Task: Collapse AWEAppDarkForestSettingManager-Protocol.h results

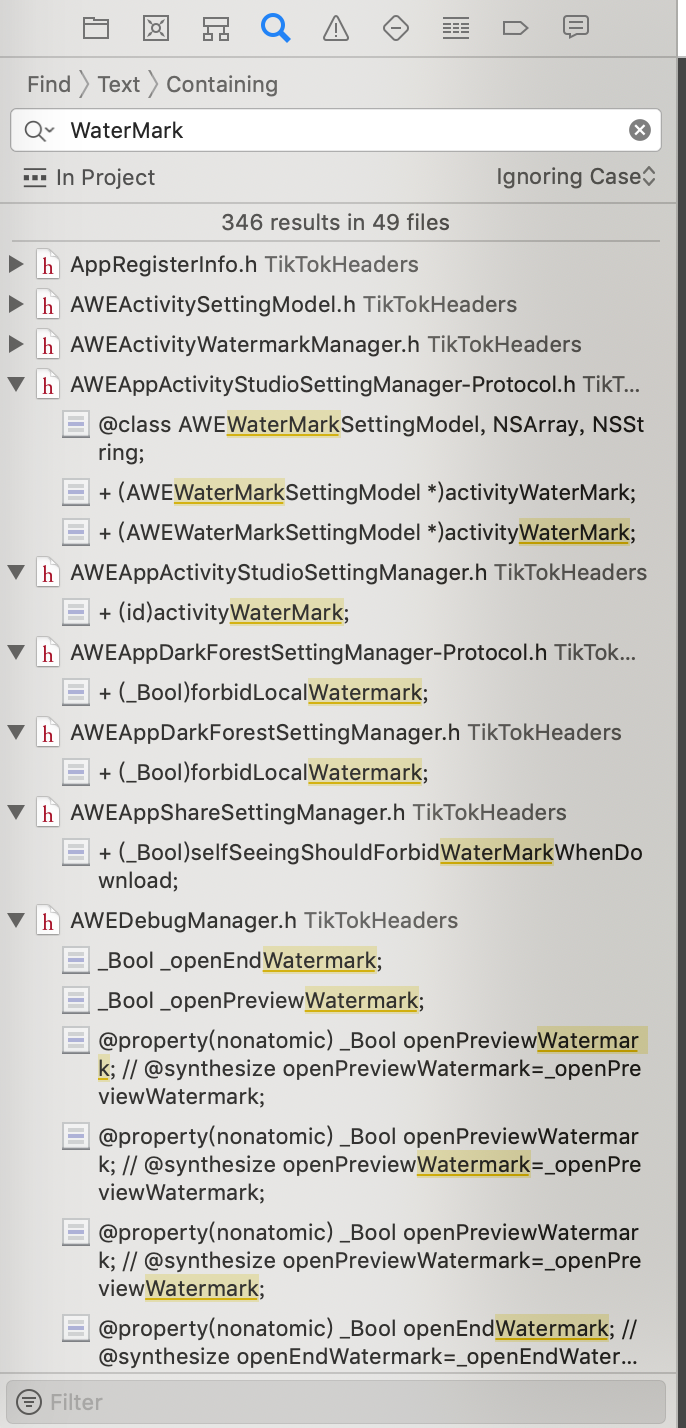Action: point(15,652)
